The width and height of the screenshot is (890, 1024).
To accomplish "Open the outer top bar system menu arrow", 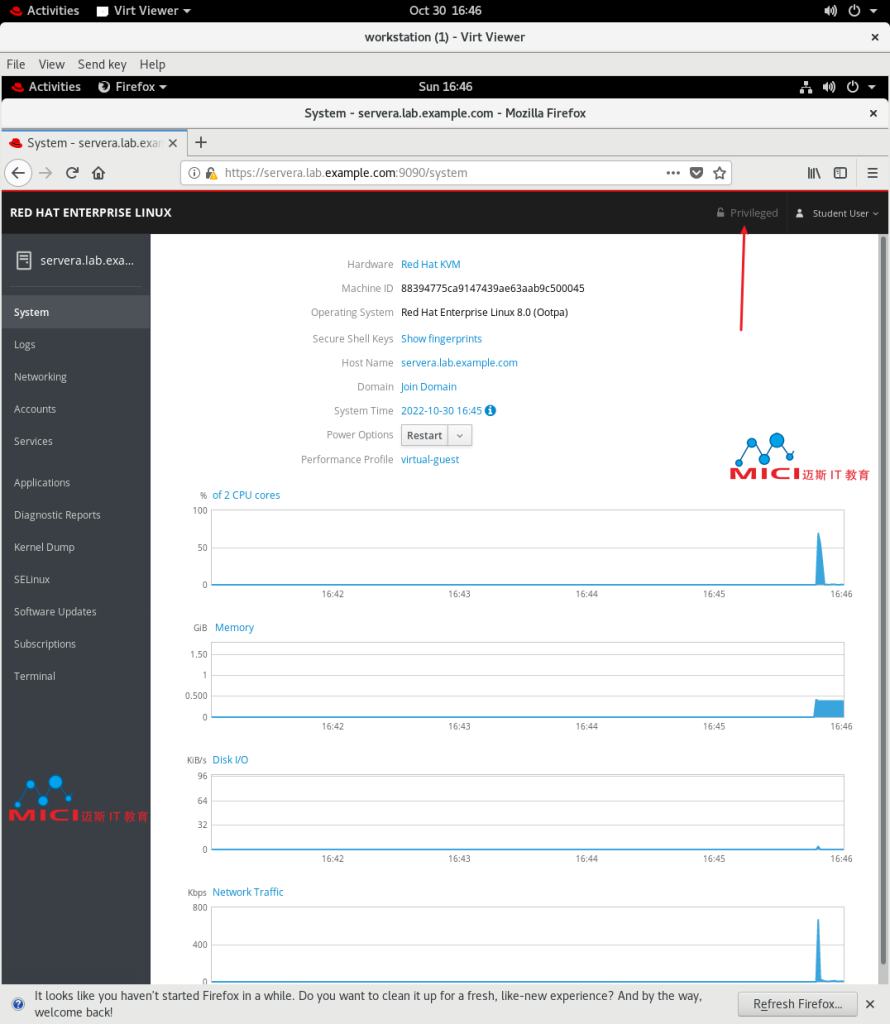I will [x=873, y=11].
